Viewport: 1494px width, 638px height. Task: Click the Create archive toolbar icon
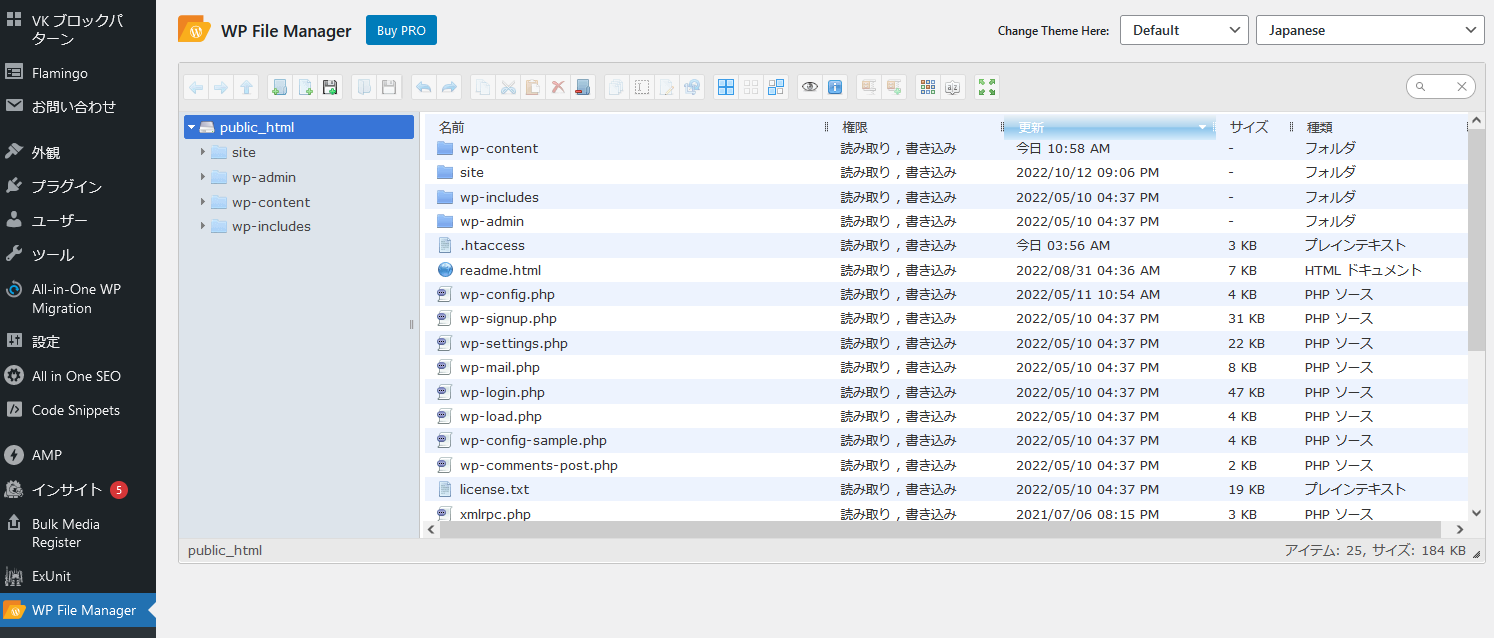click(894, 87)
